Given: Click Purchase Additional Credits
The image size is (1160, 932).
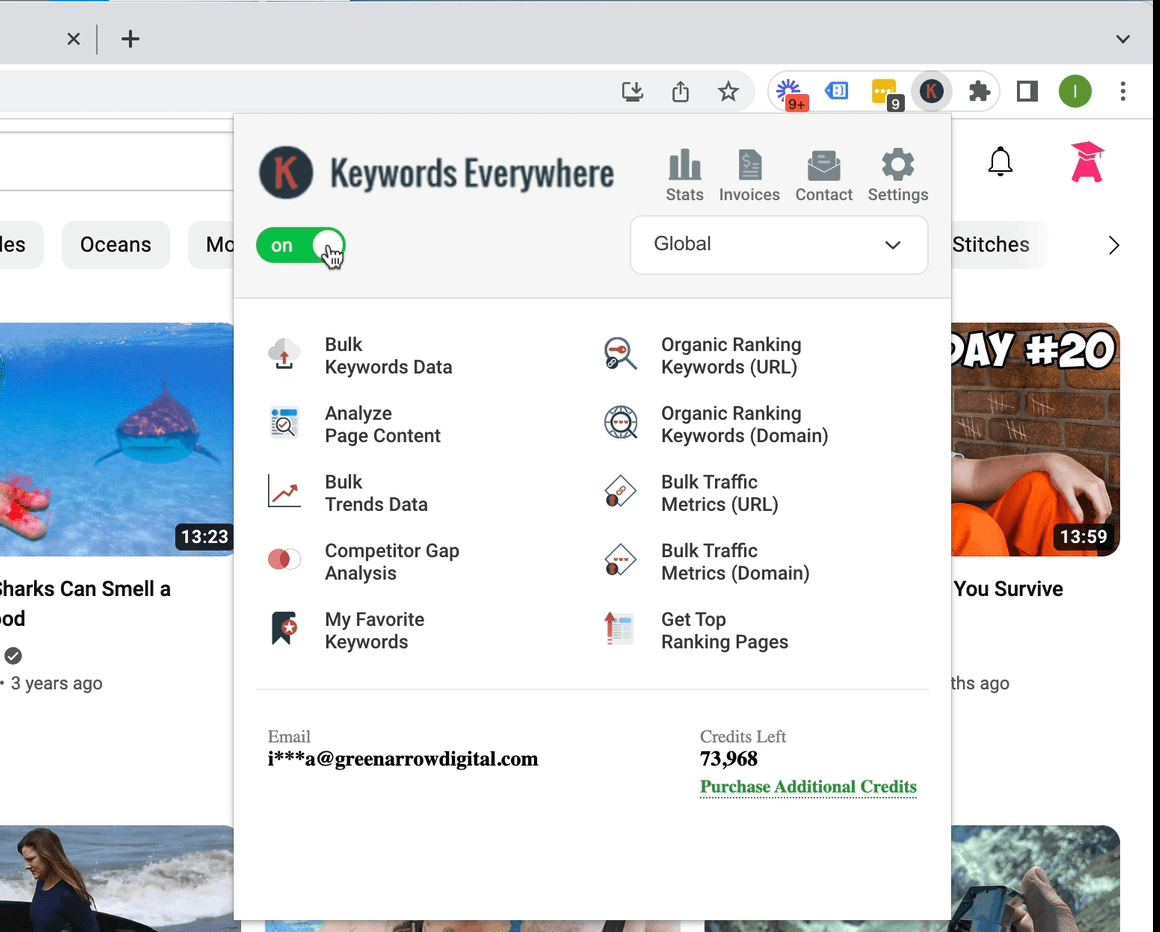Looking at the screenshot, I should click(808, 787).
